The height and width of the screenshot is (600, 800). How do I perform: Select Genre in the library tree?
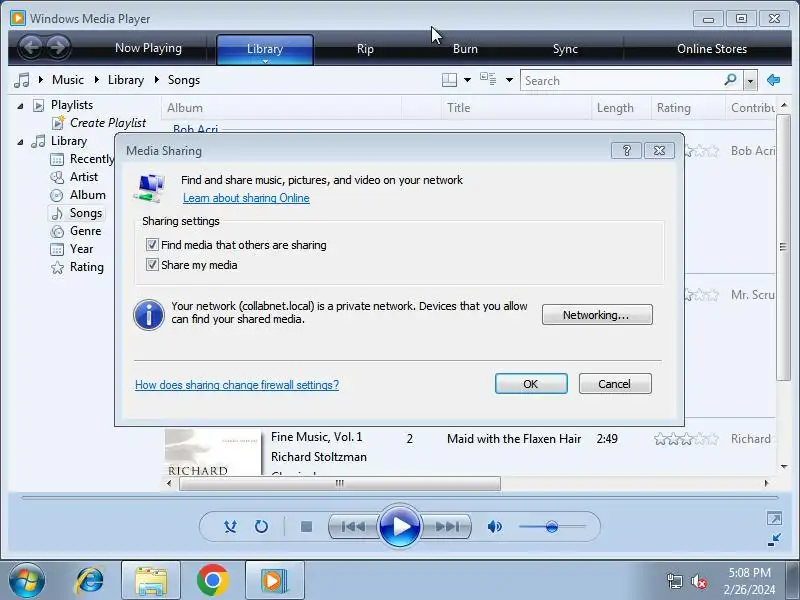[x=86, y=231]
